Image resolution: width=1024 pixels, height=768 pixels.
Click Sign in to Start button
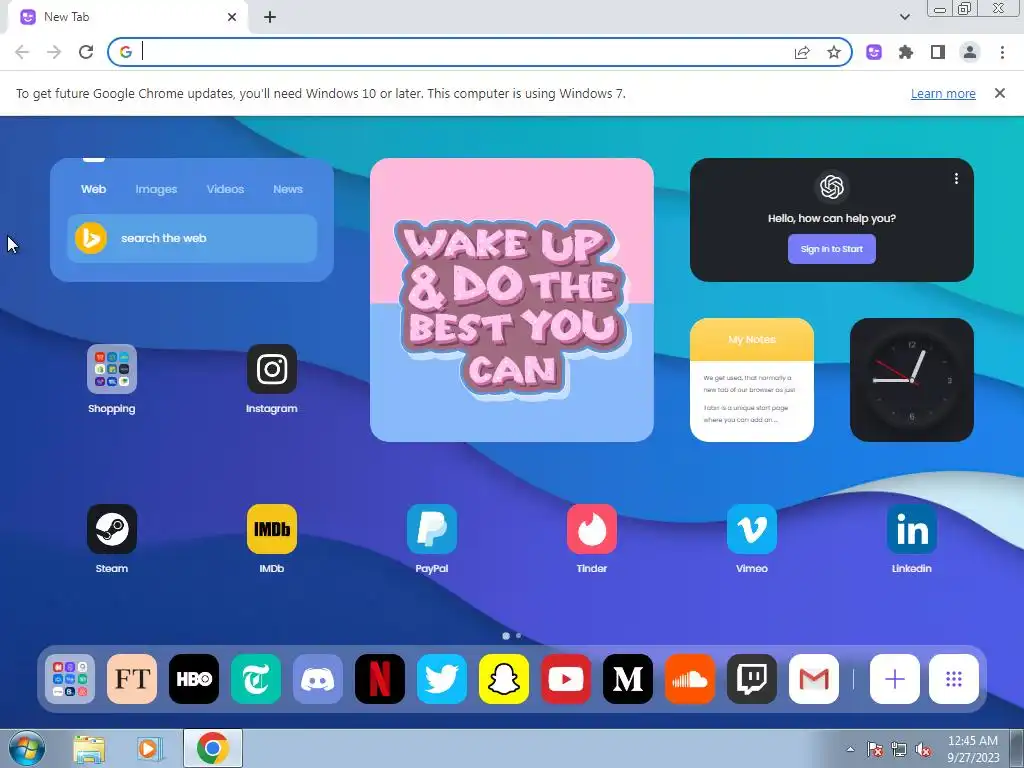pyautogui.click(x=832, y=249)
